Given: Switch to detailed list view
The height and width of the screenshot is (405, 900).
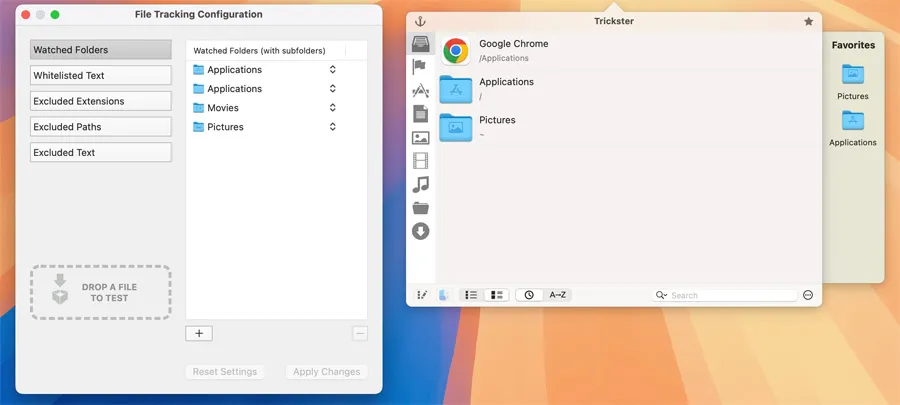Looking at the screenshot, I should tap(496, 295).
